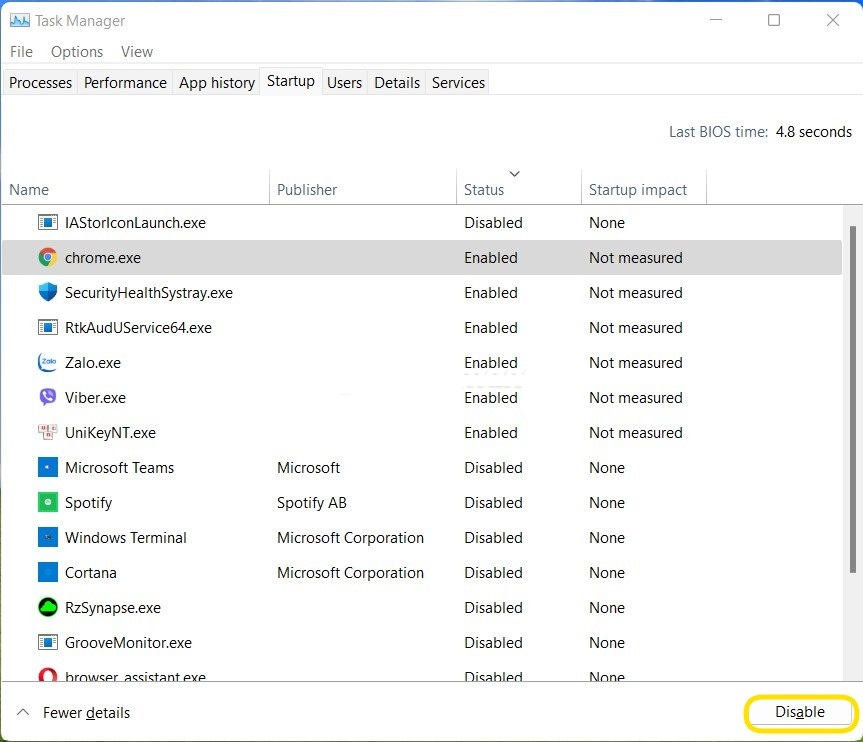This screenshot has height=742, width=863.
Task: Sort entries by the Publisher column
Action: pyautogui.click(x=306, y=189)
